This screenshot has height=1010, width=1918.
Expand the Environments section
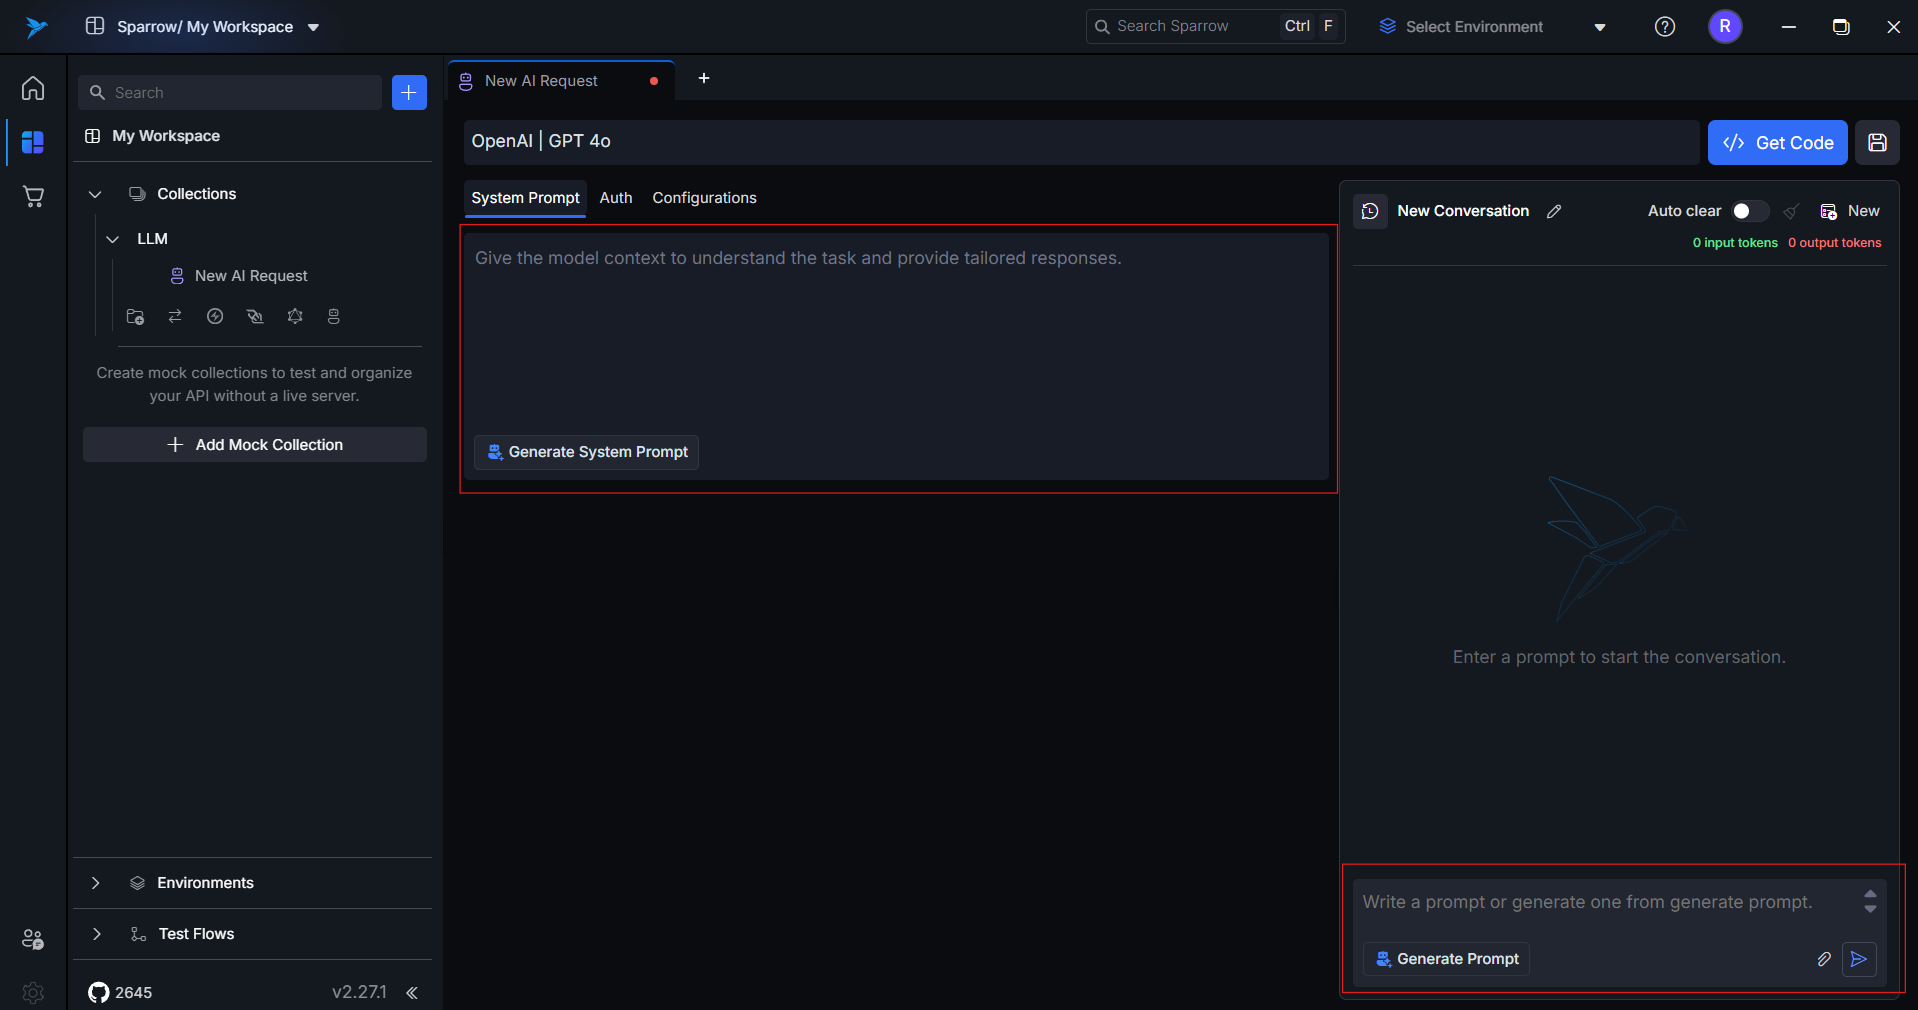click(95, 883)
